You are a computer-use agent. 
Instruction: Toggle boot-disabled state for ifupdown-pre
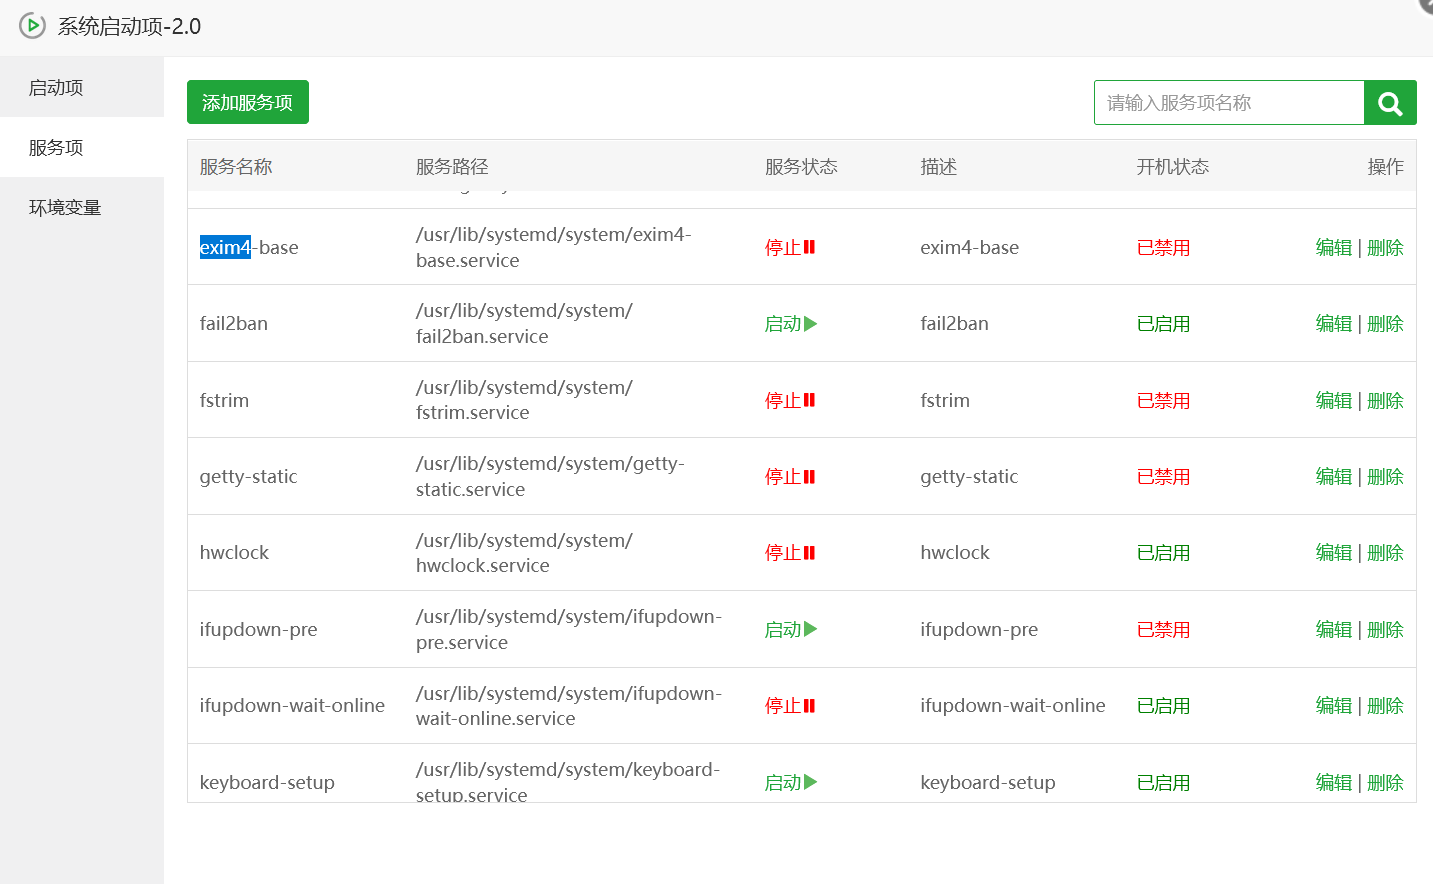[1163, 630]
